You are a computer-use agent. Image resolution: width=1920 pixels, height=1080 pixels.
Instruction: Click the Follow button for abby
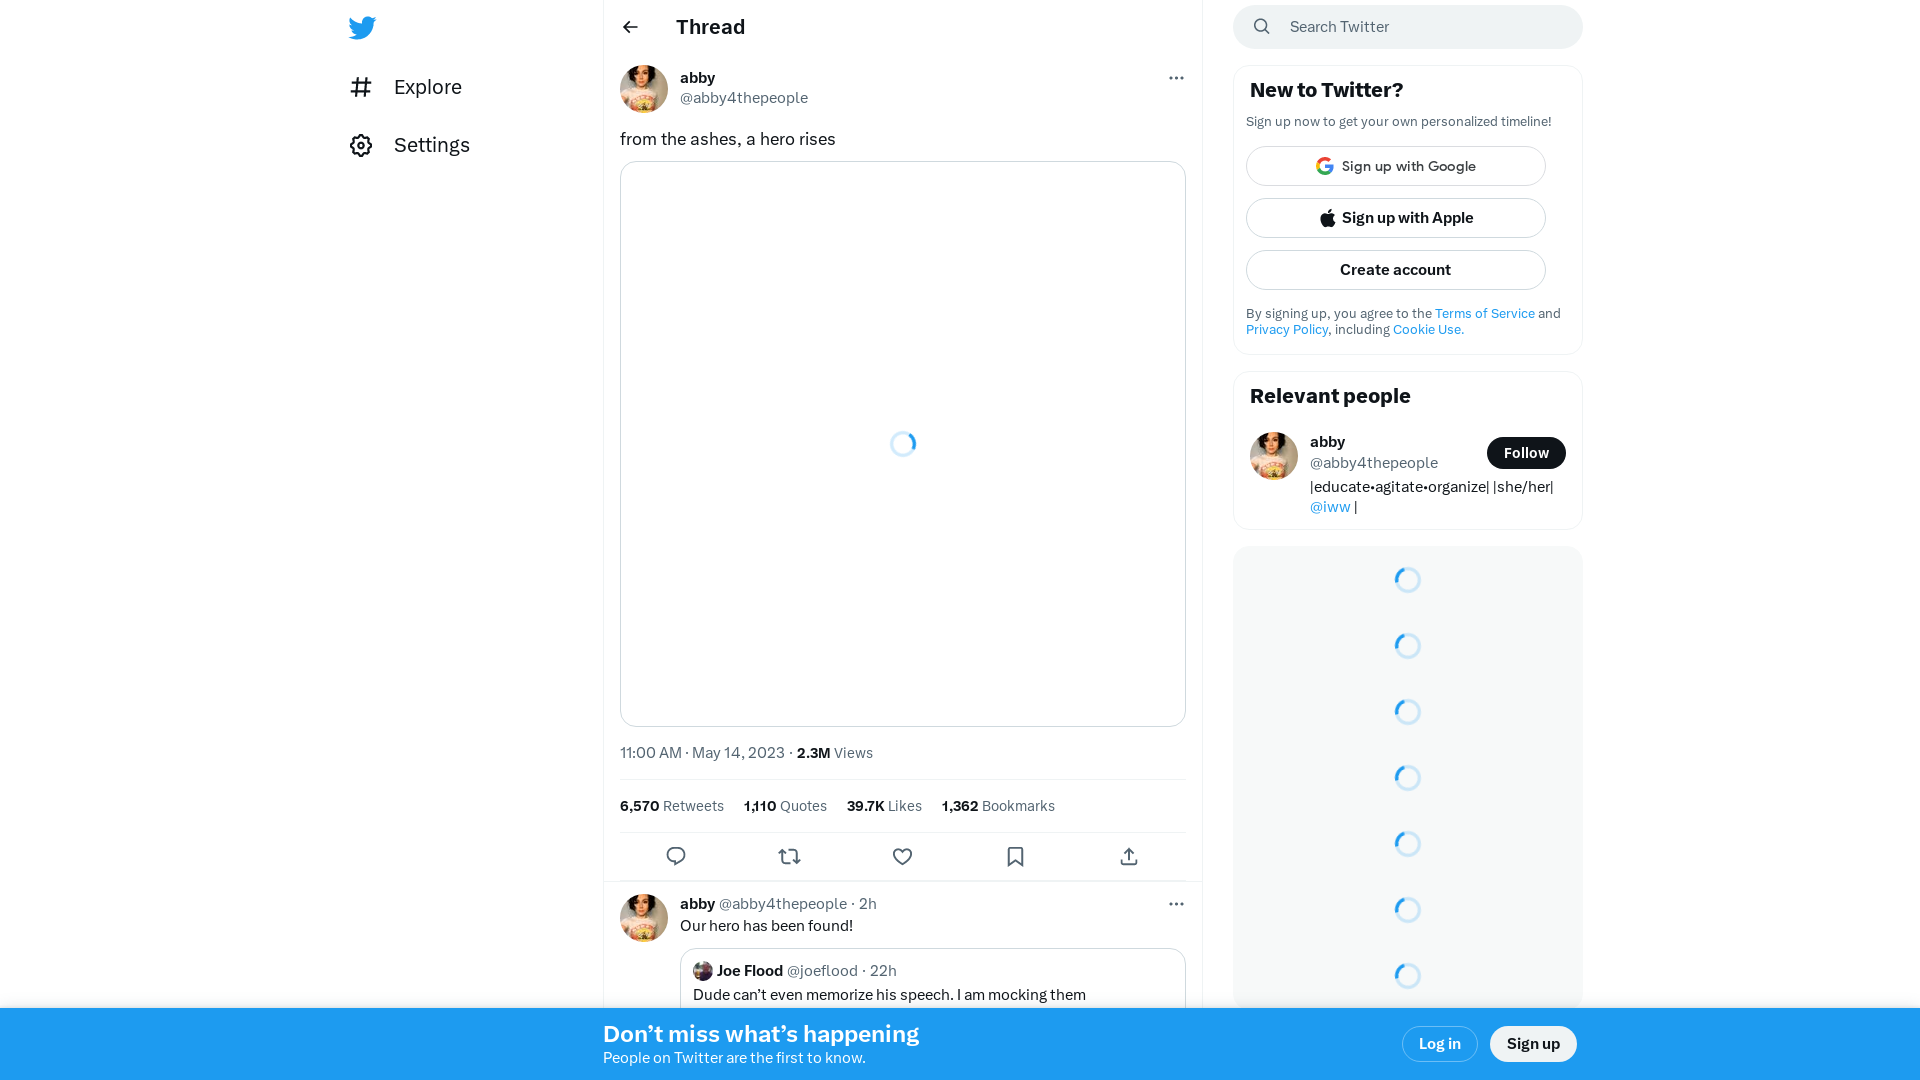[1526, 452]
